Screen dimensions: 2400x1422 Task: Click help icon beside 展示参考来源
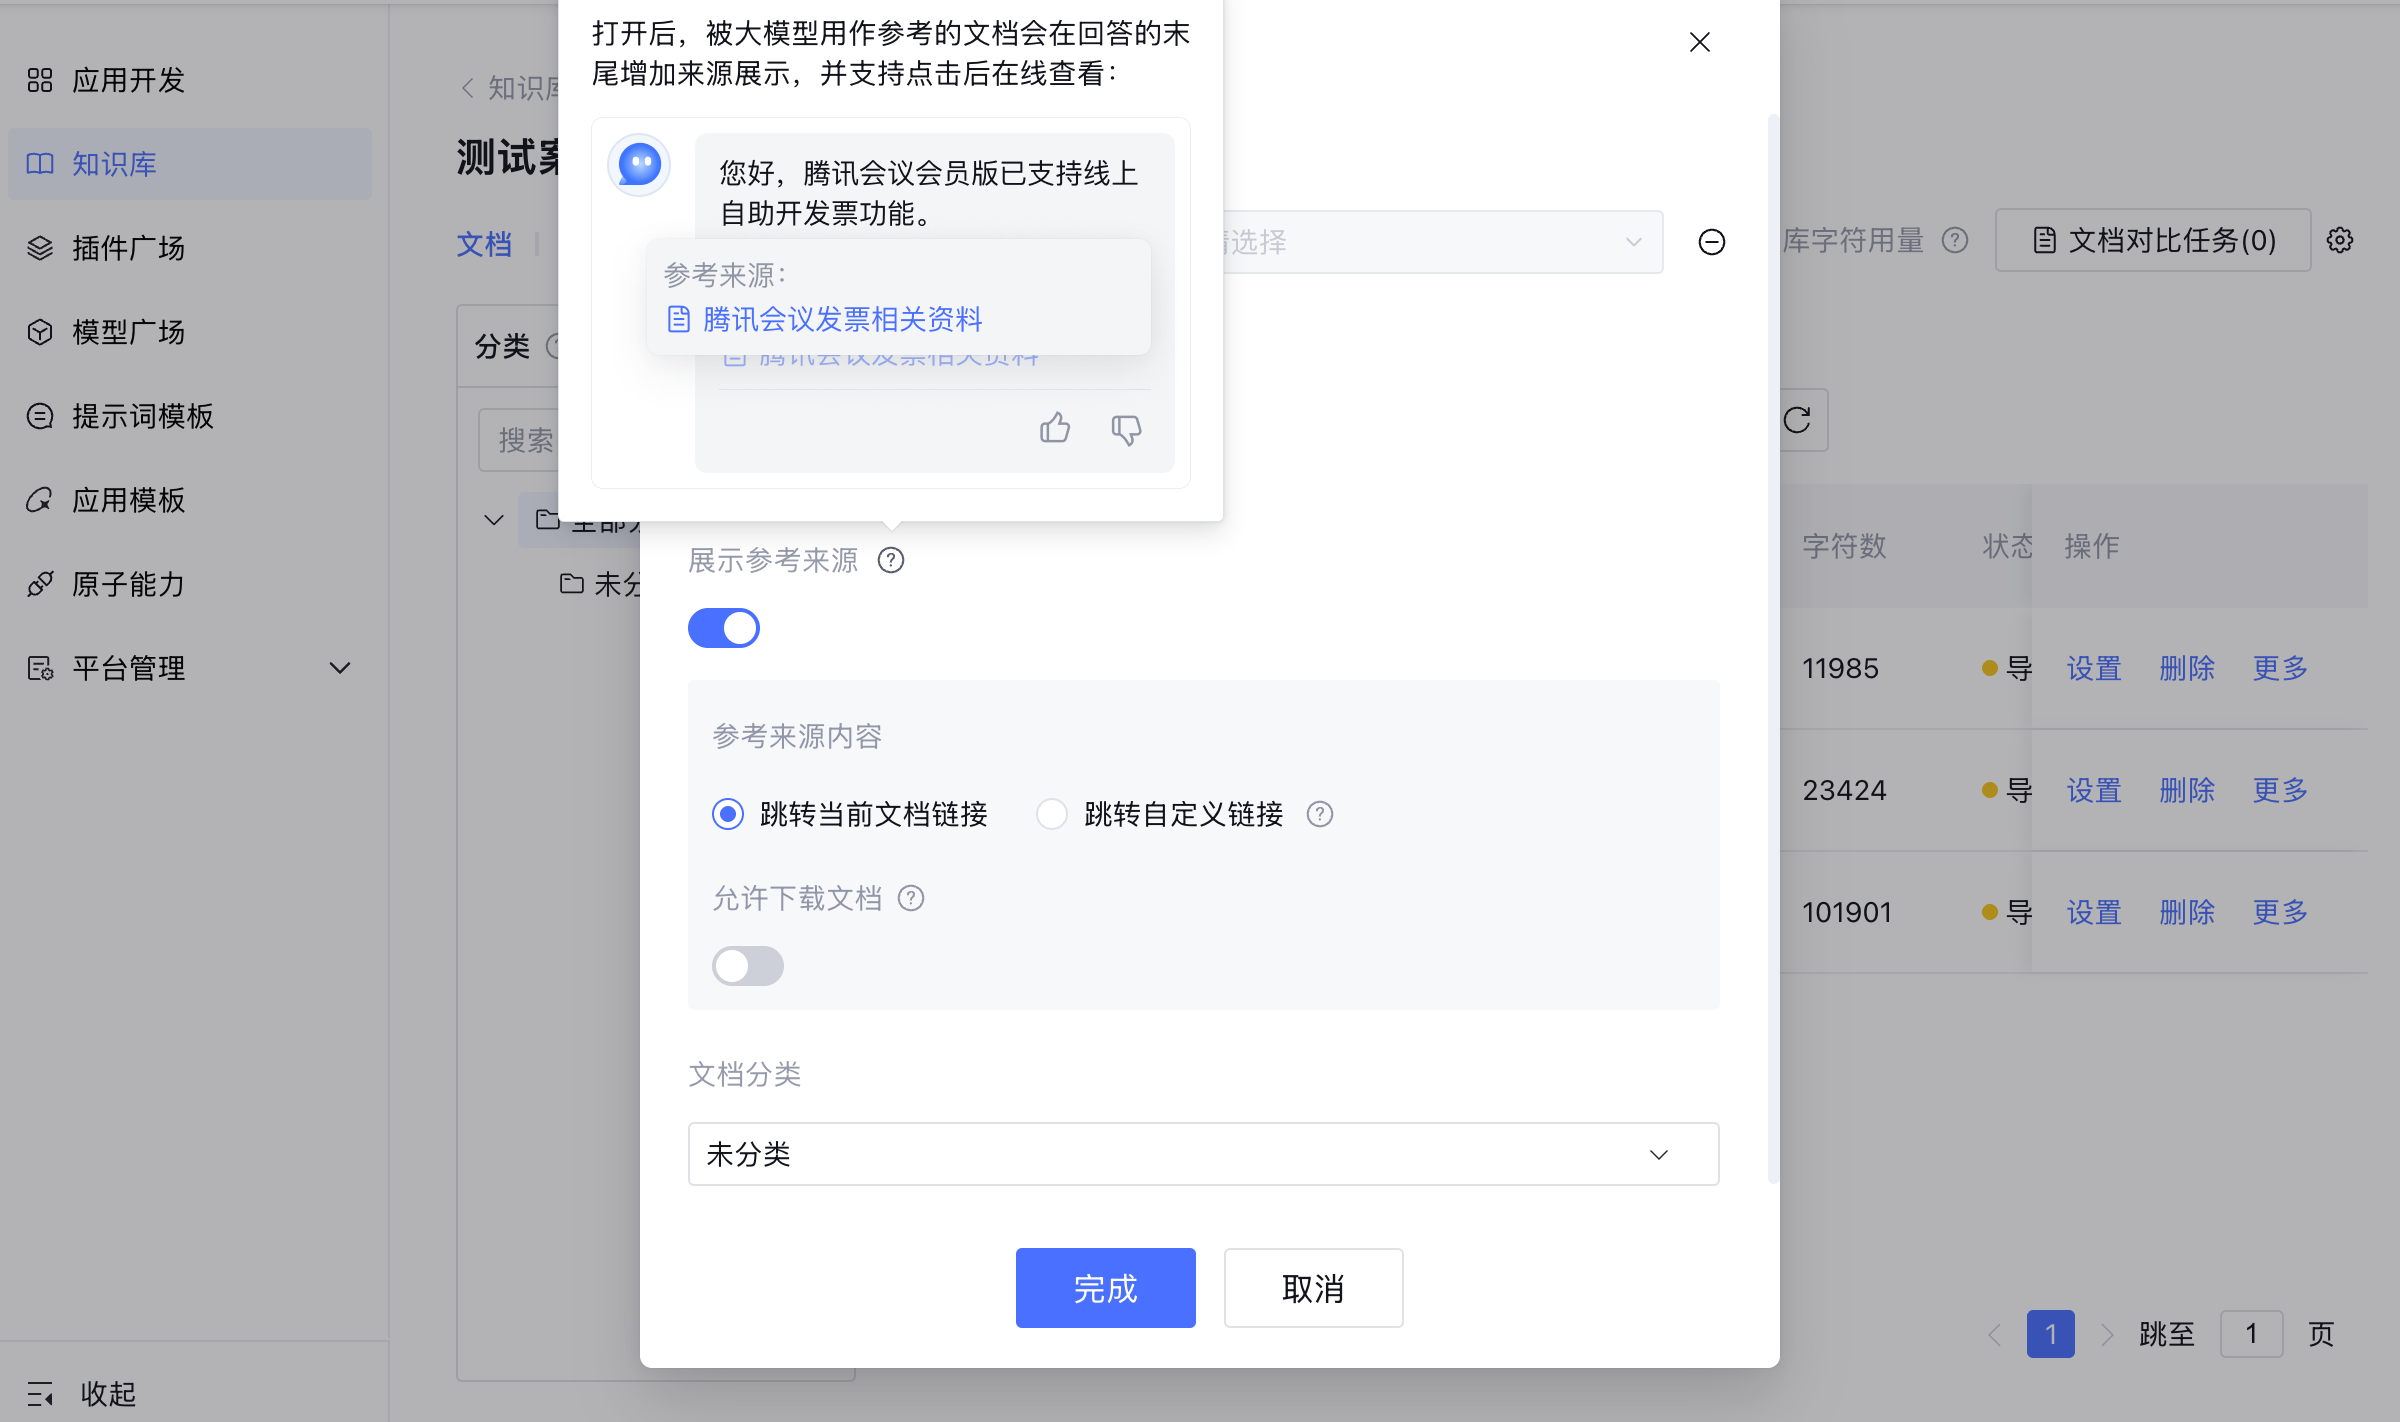[890, 560]
